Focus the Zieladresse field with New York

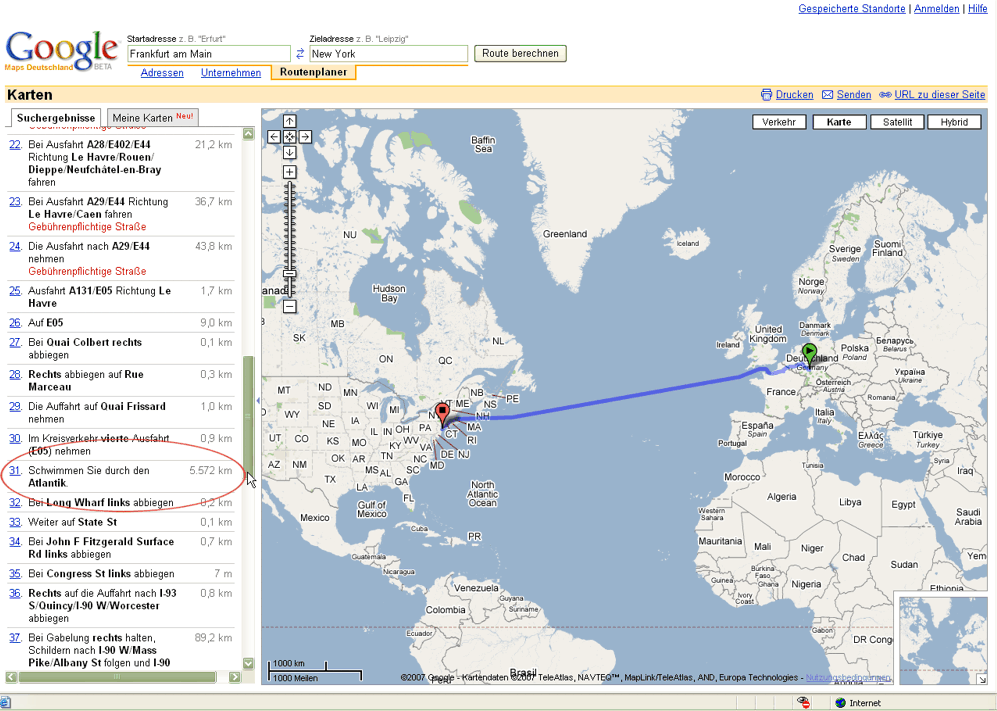(x=388, y=54)
